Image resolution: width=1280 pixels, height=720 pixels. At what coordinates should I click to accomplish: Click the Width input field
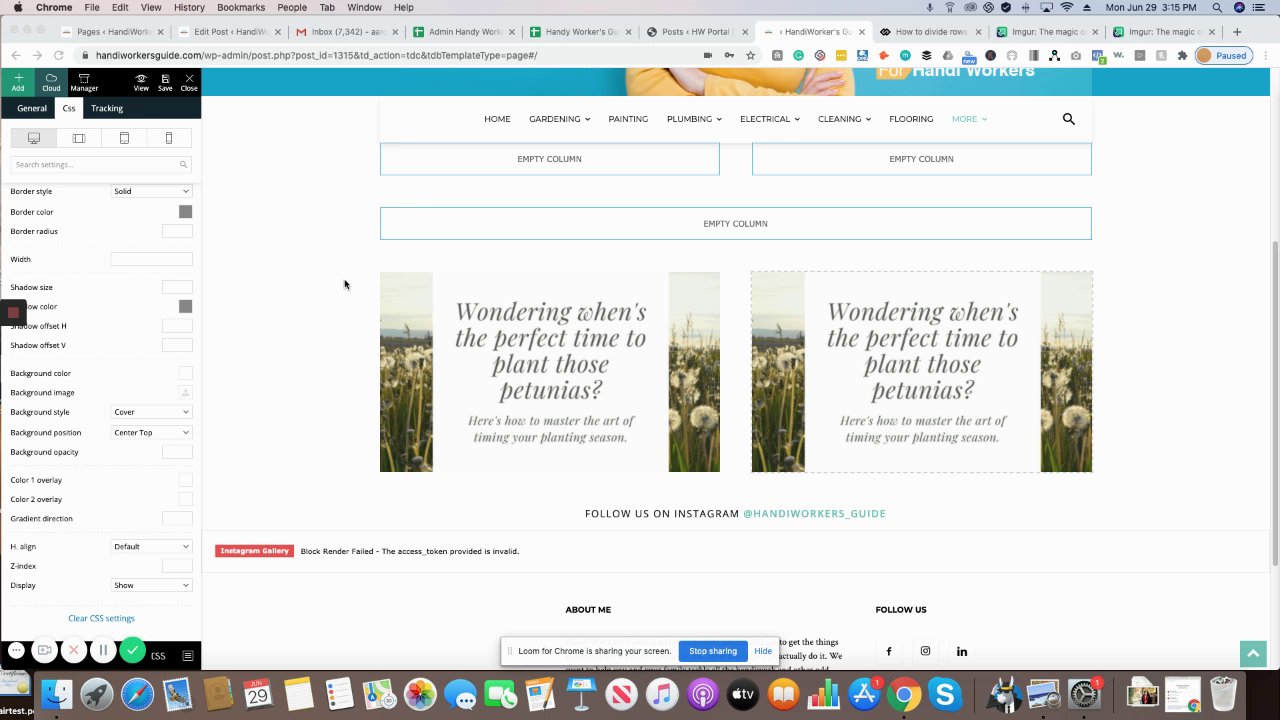click(x=151, y=259)
